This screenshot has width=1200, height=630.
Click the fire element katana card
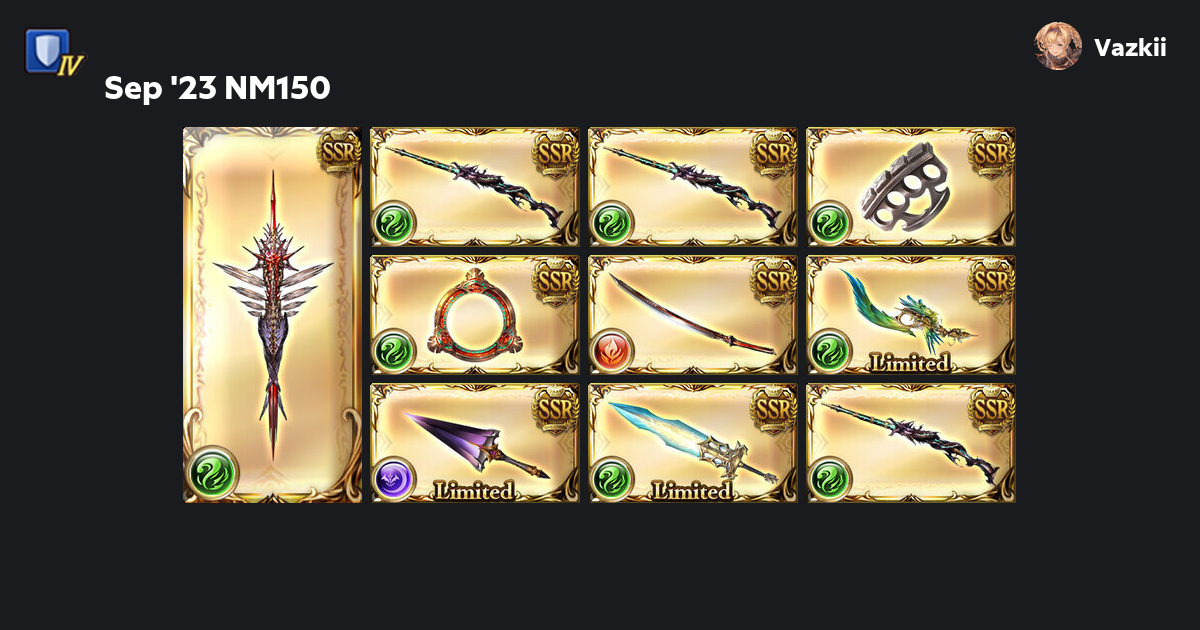(693, 315)
